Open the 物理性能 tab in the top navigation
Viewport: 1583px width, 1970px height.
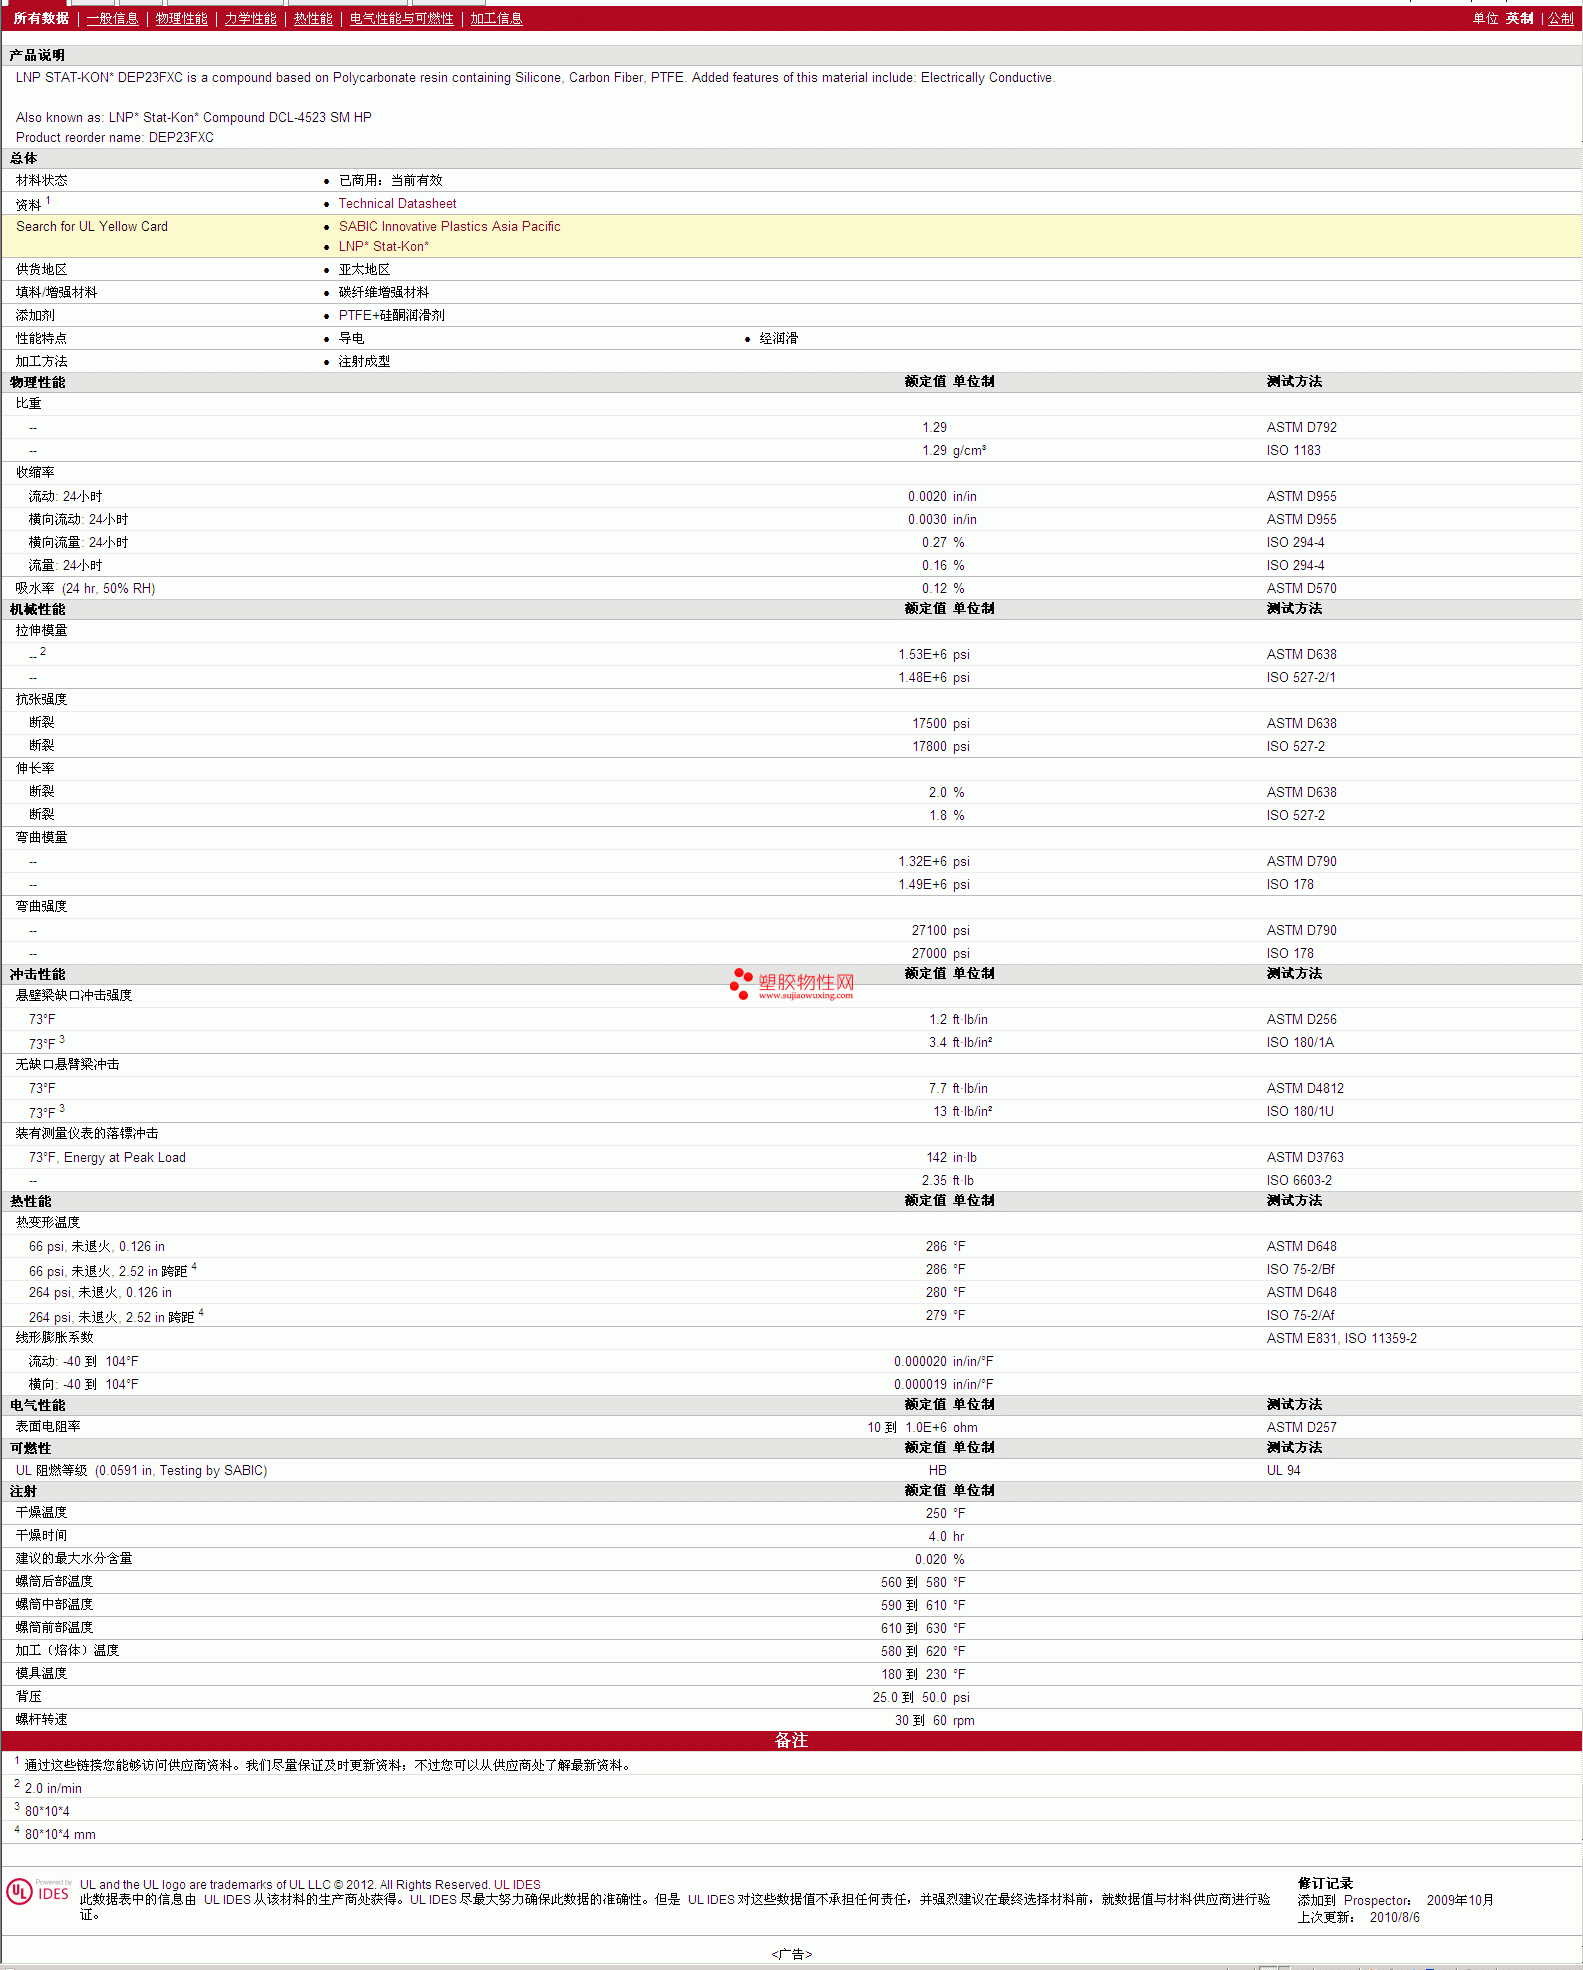(x=182, y=19)
